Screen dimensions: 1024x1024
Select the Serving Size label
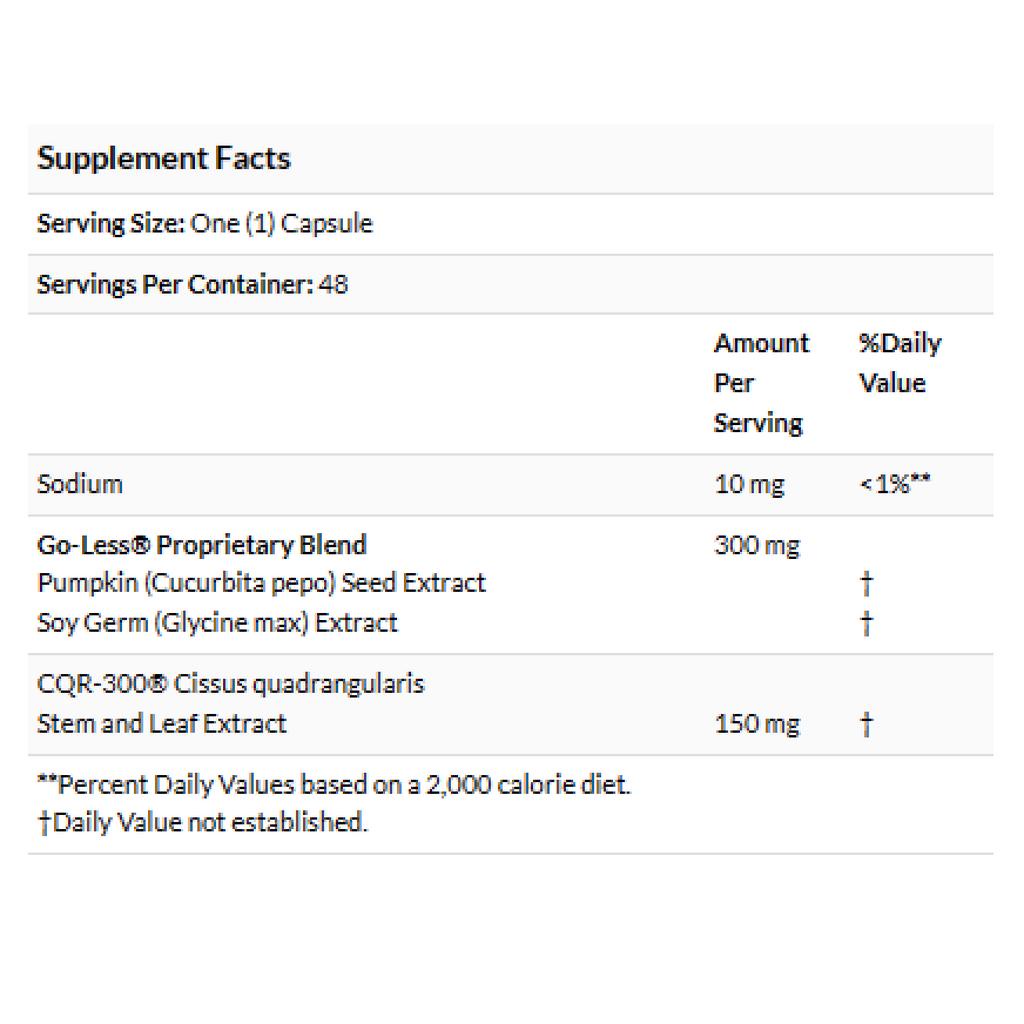111,223
